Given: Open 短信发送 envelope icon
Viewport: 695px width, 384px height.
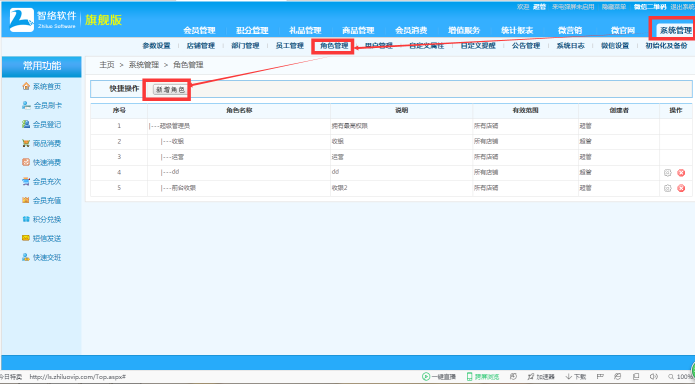Looking at the screenshot, I should point(26,239).
